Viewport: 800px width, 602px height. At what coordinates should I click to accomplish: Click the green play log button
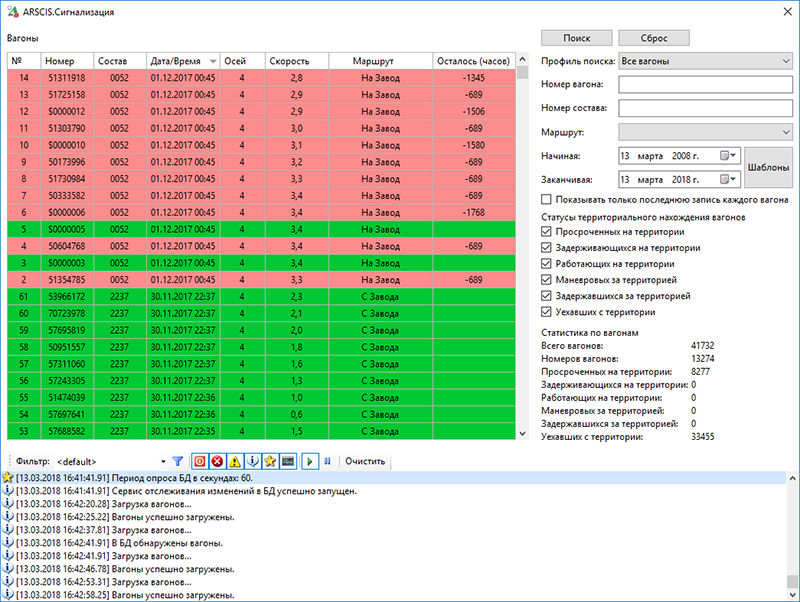[310, 461]
